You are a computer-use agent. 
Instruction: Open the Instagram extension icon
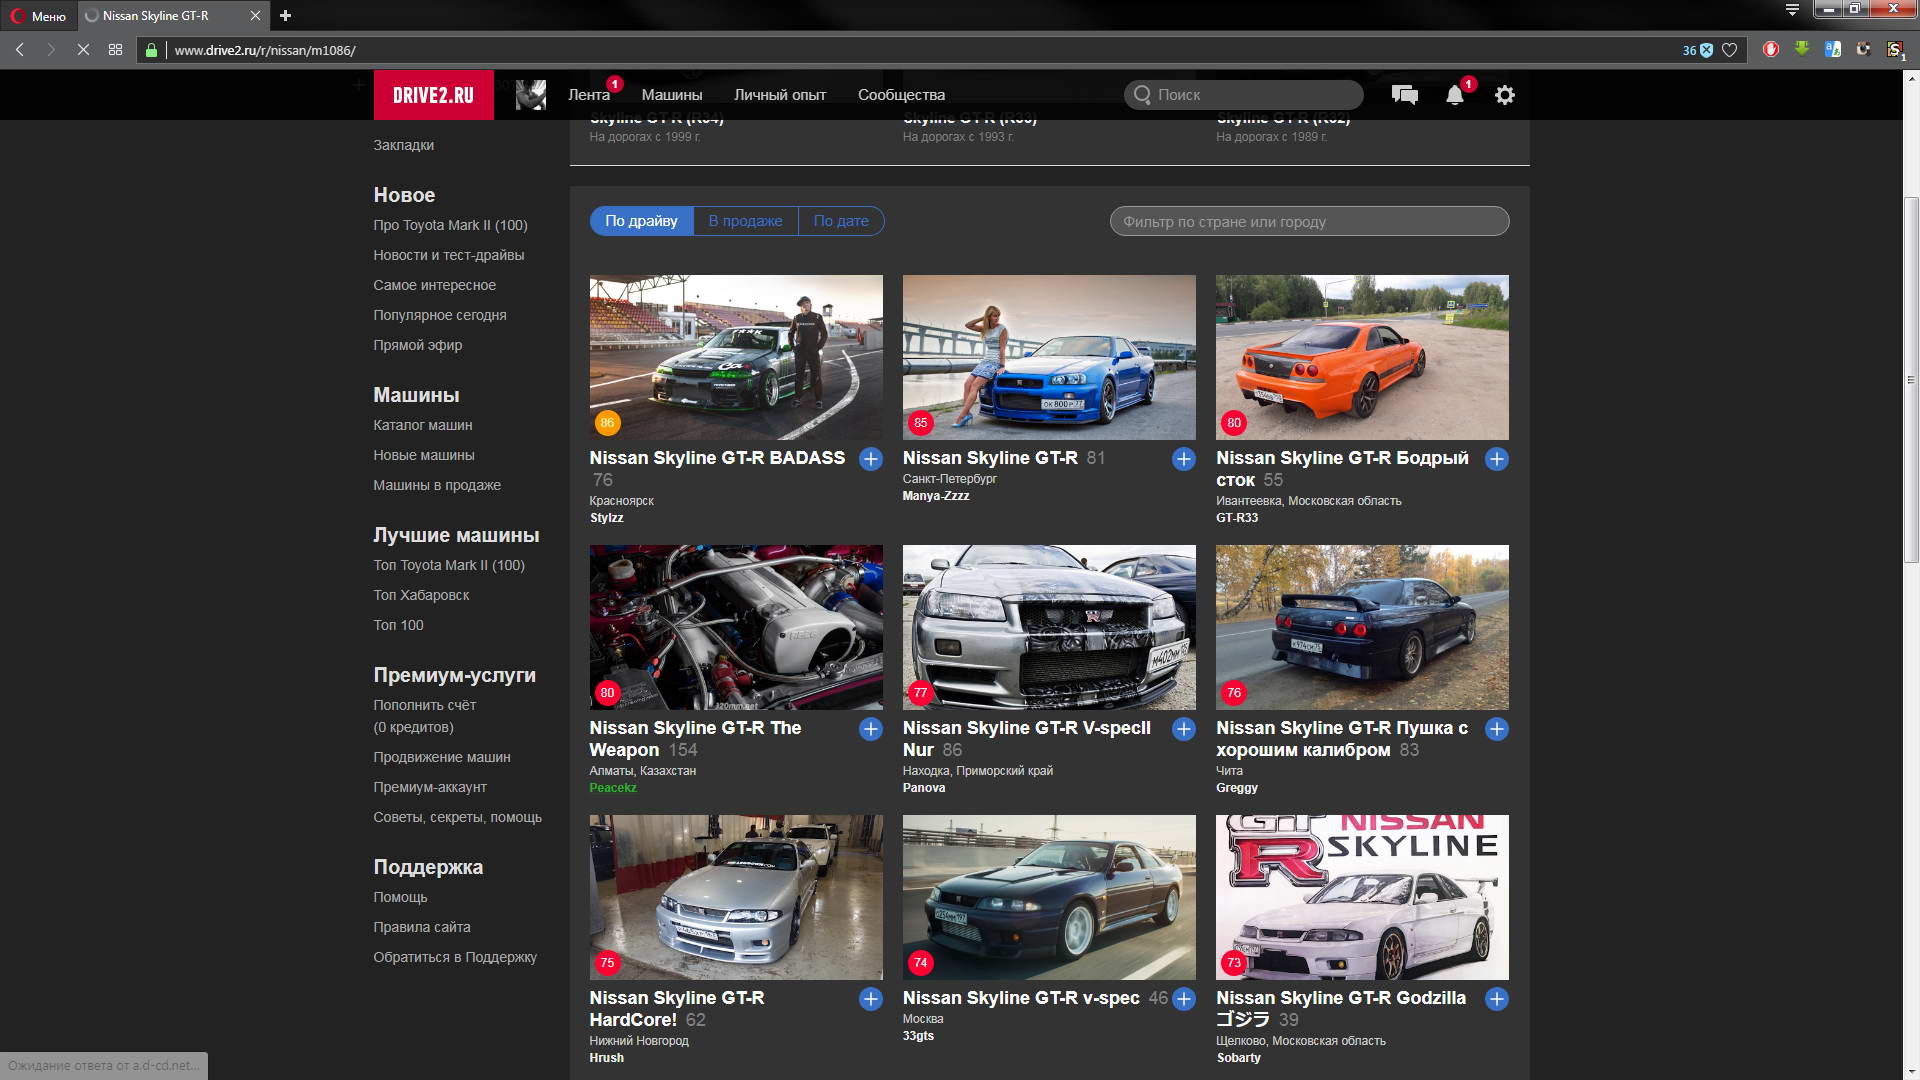(x=1863, y=49)
